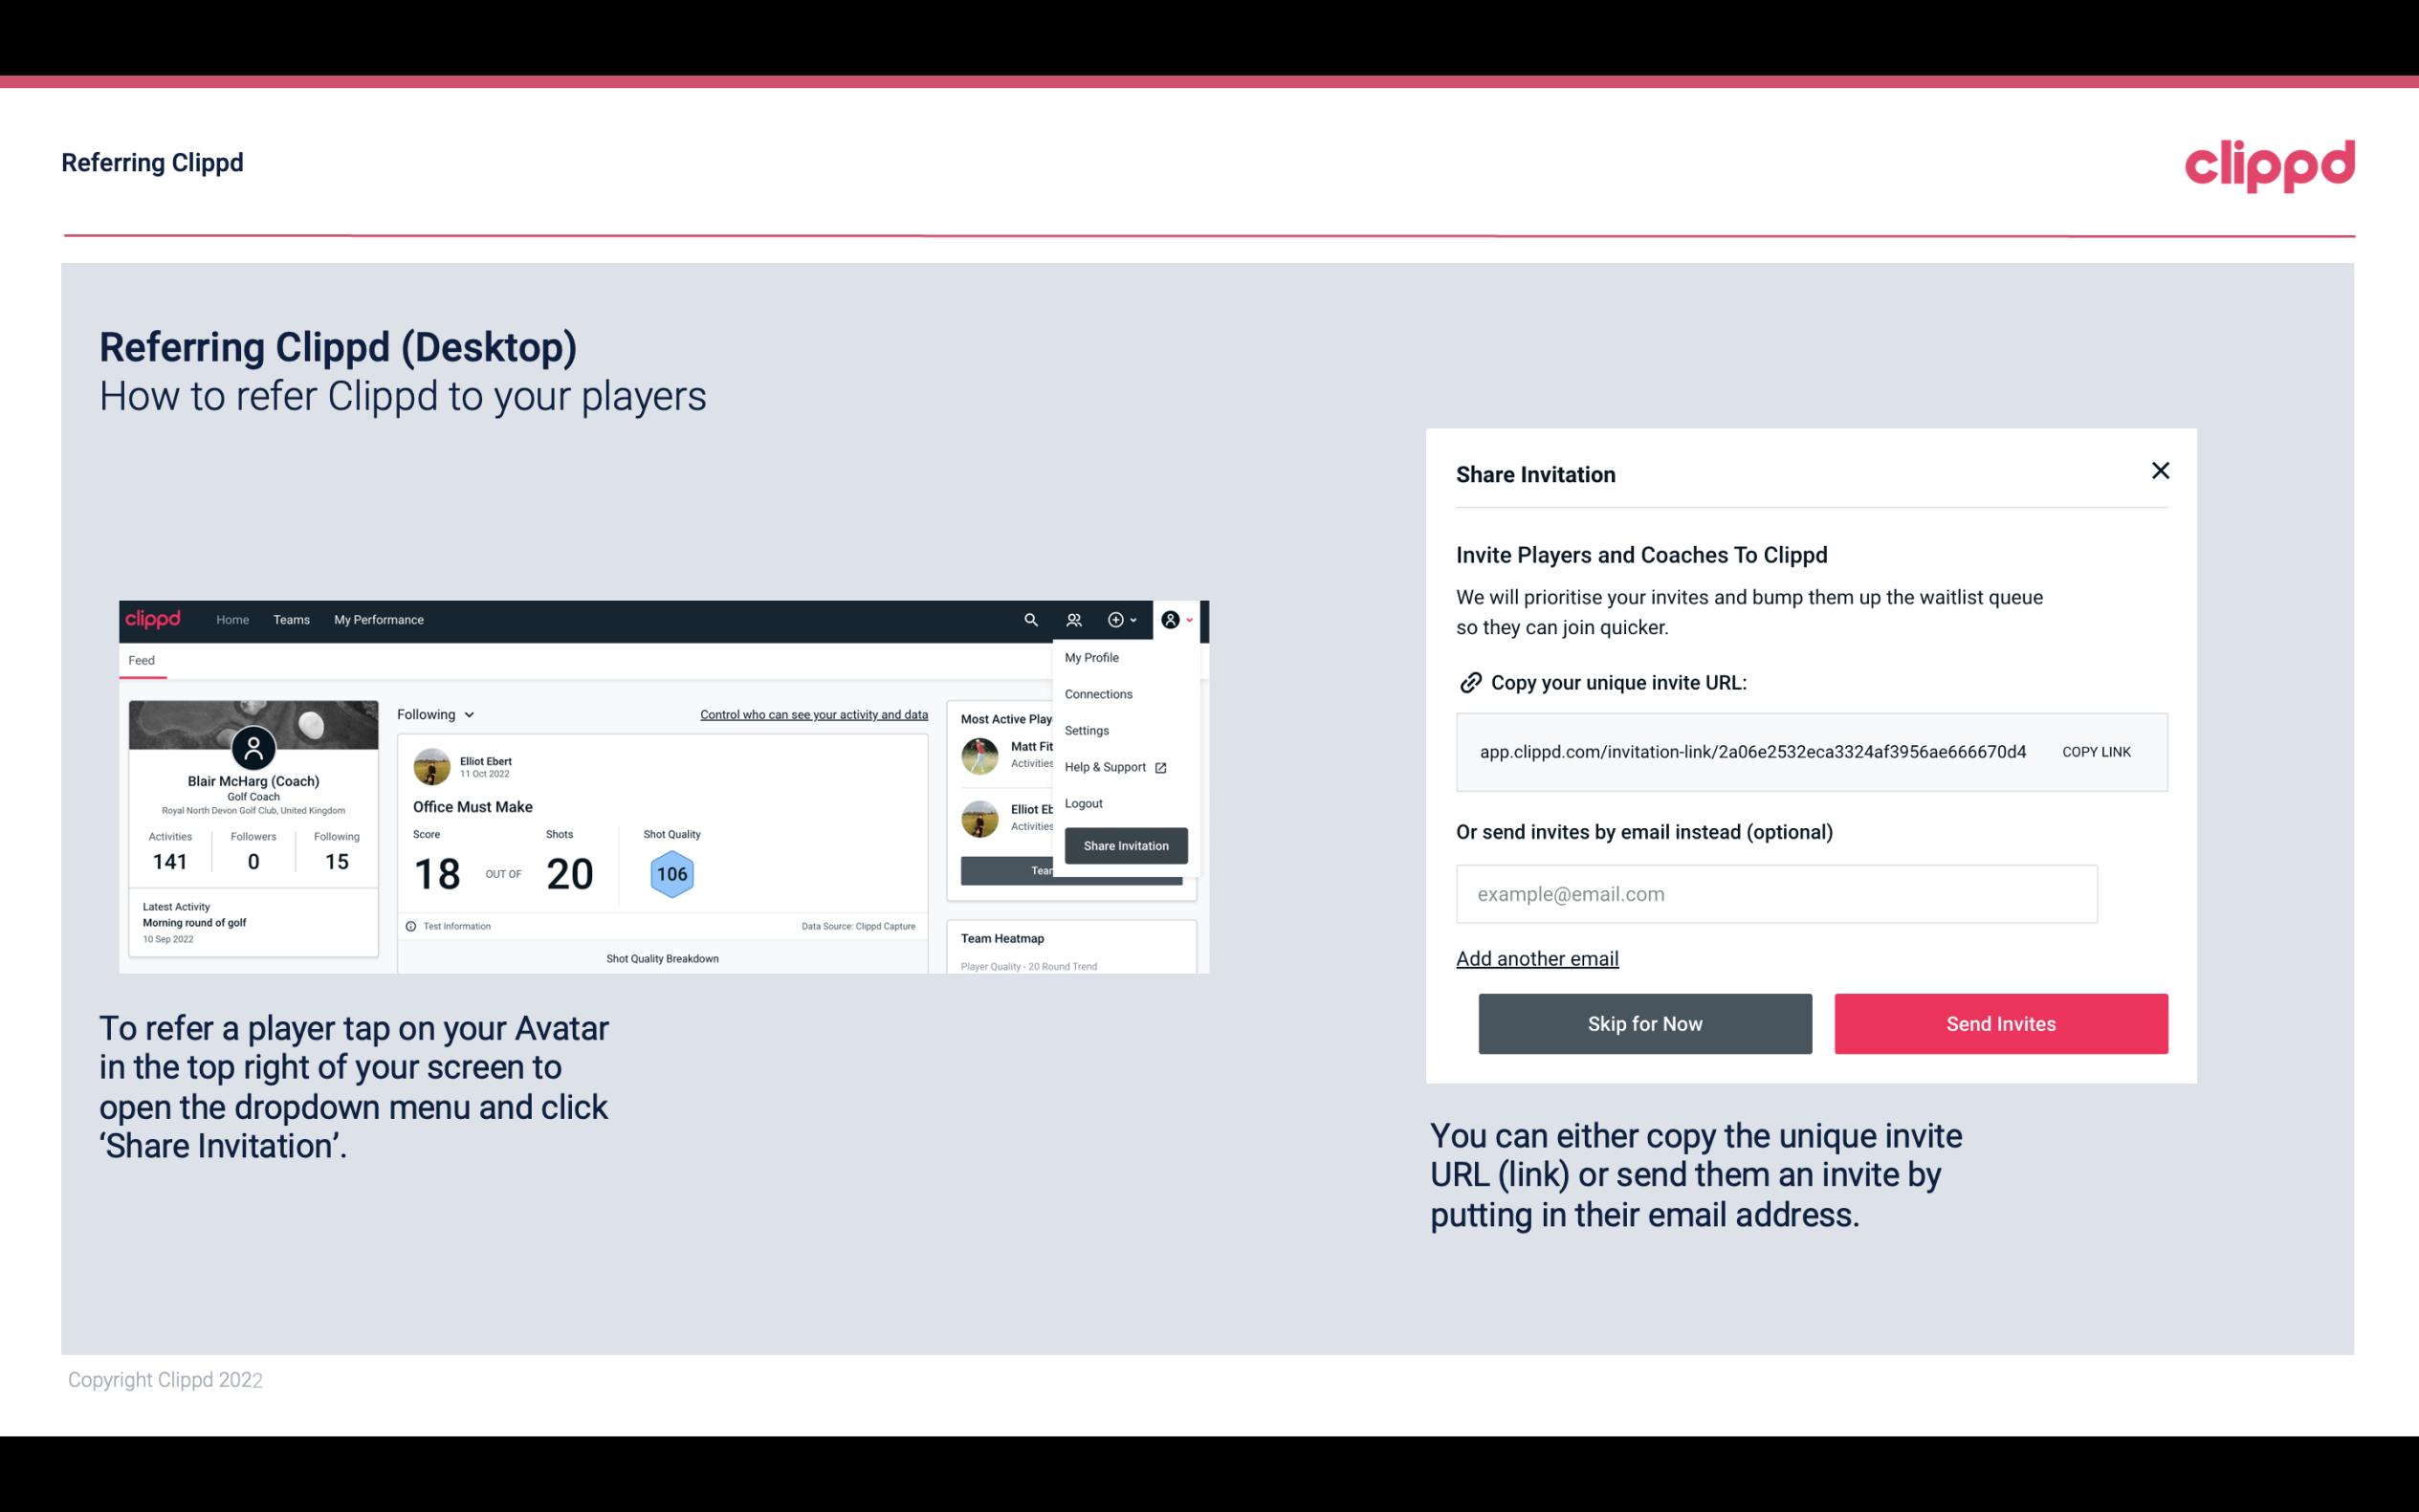This screenshot has width=2419, height=1512.
Task: Click 'Skip for Now' button in dialog
Action: tap(1646, 1022)
